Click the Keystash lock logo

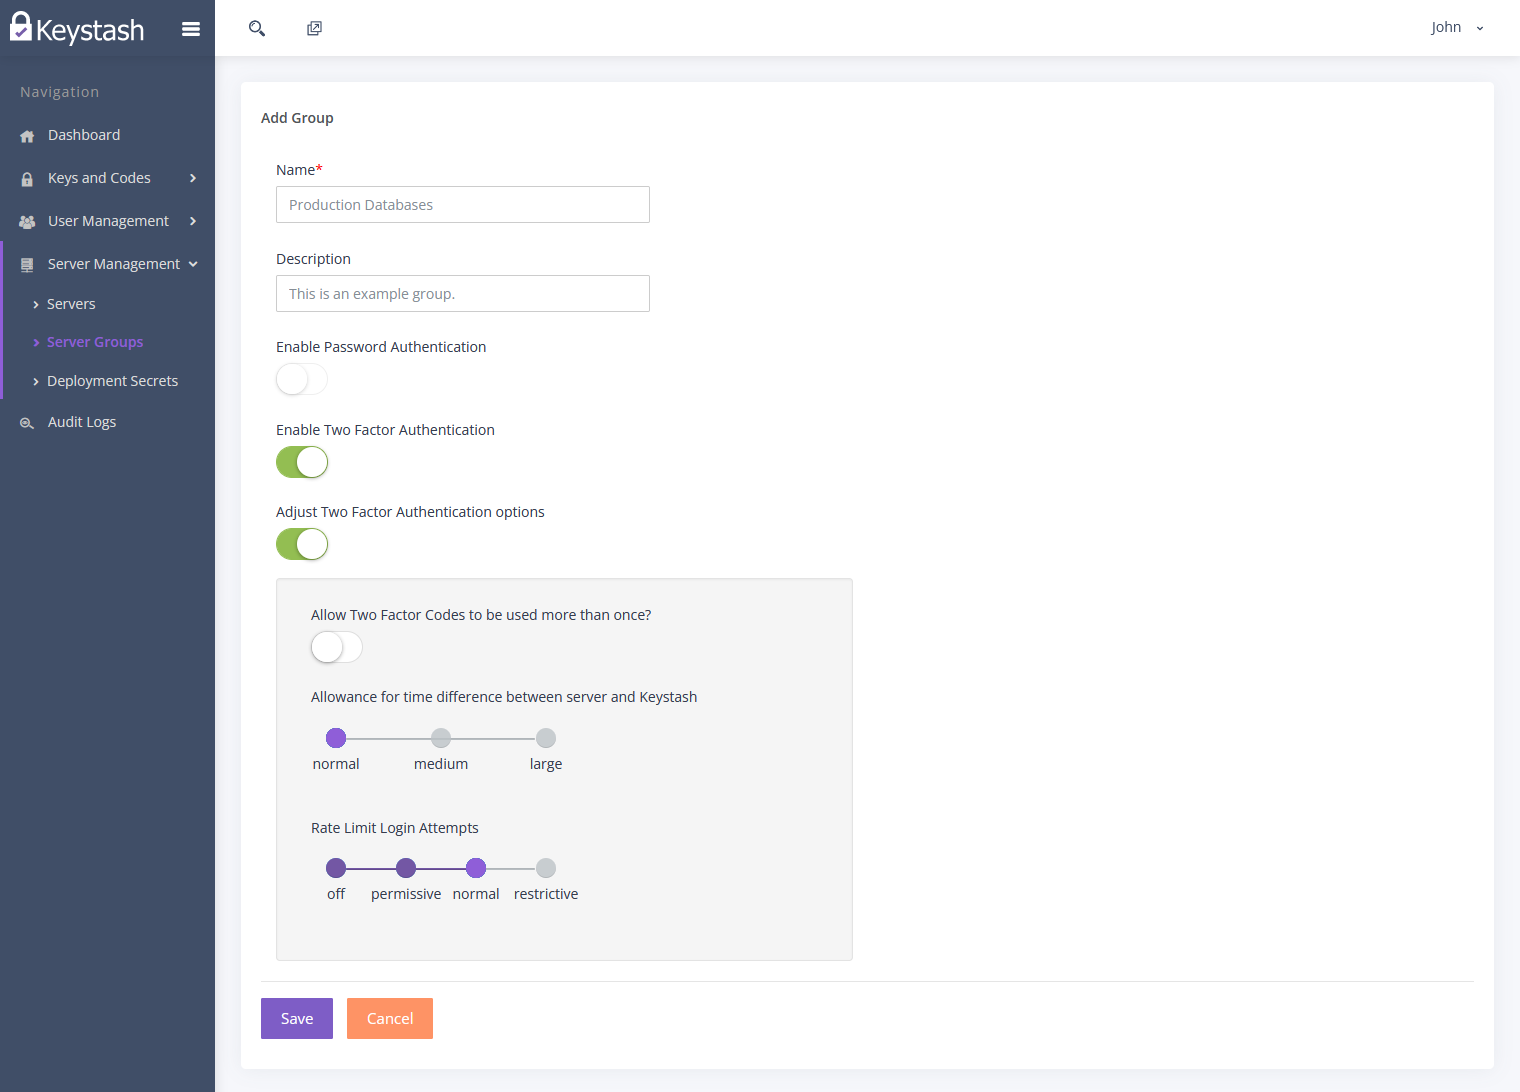click(x=21, y=26)
